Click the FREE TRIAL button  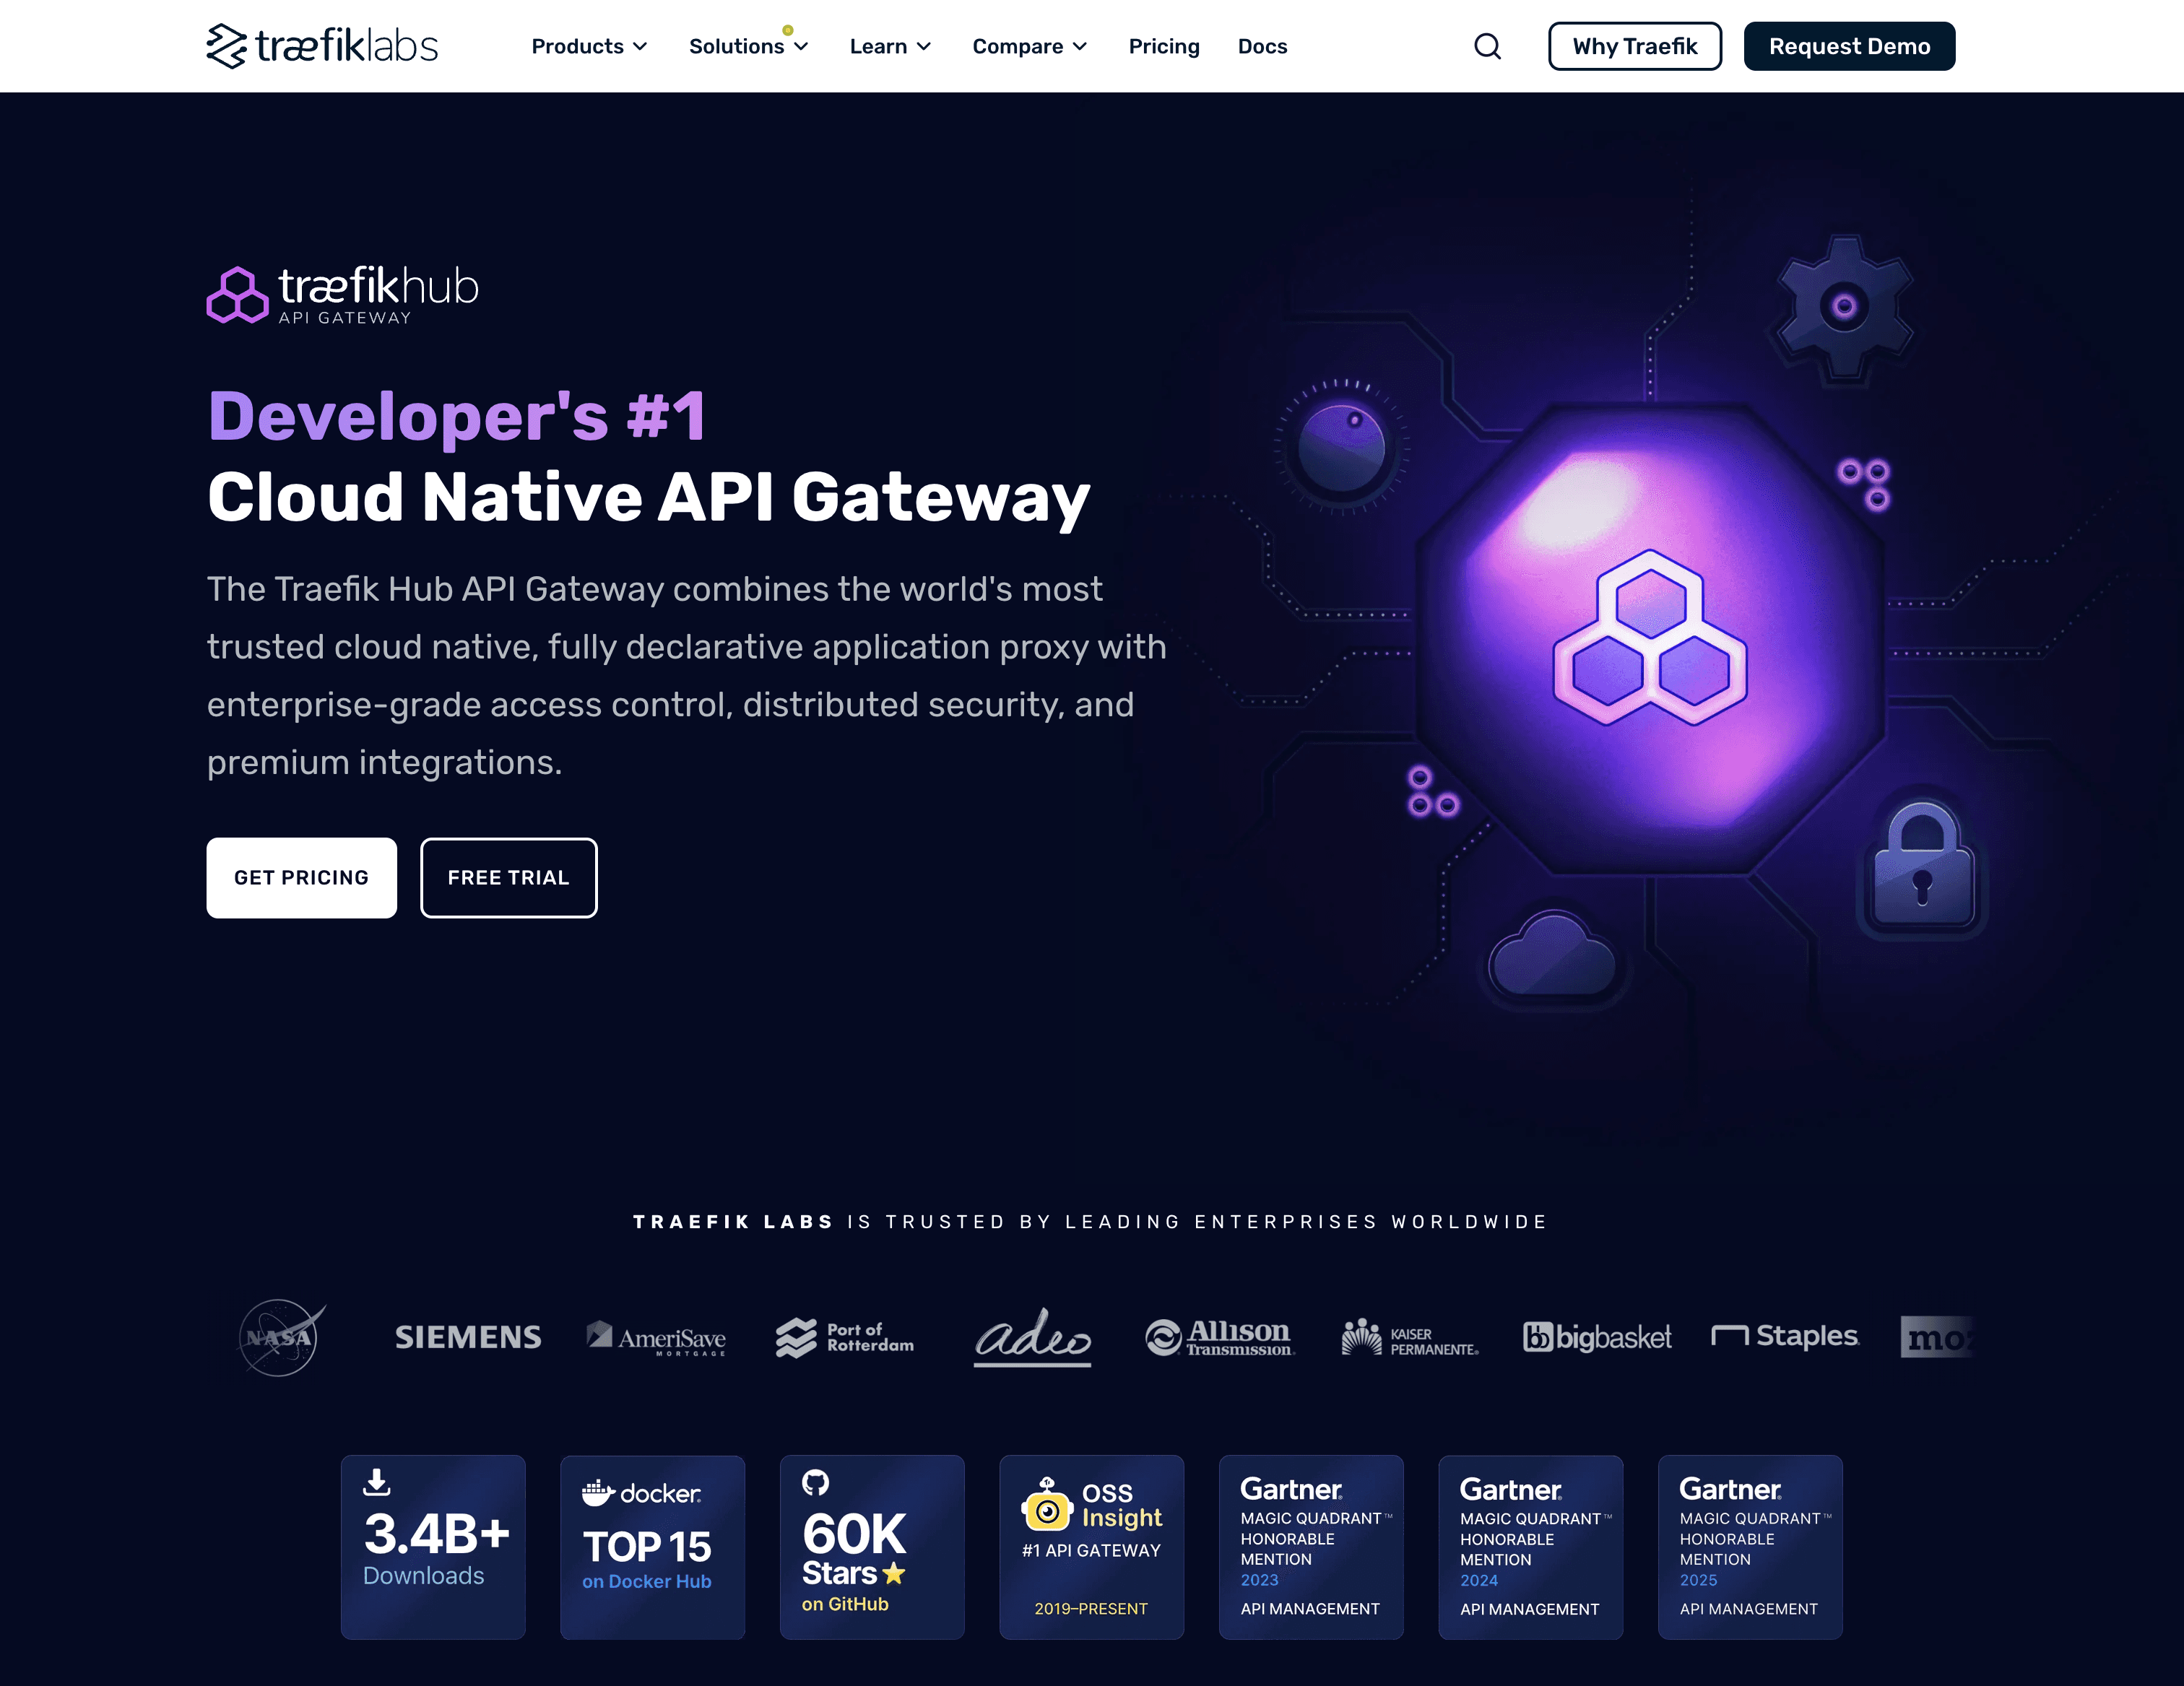[x=509, y=877]
